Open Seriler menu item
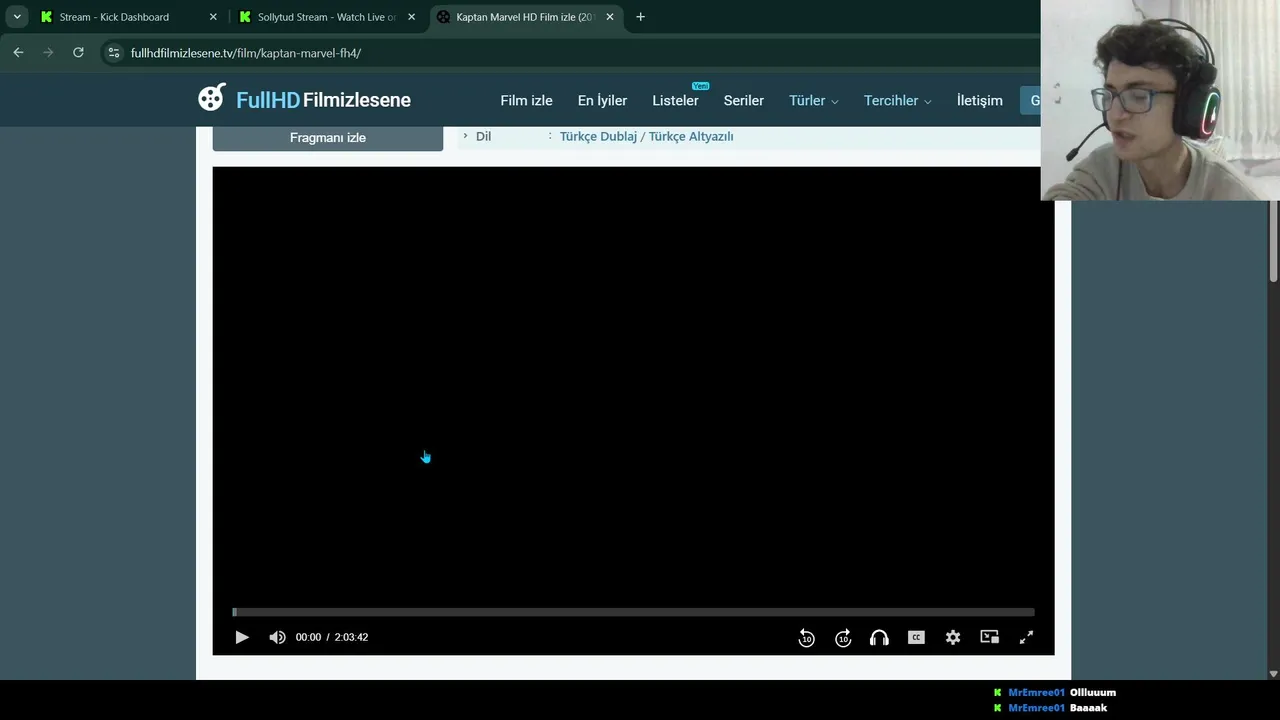 click(743, 100)
